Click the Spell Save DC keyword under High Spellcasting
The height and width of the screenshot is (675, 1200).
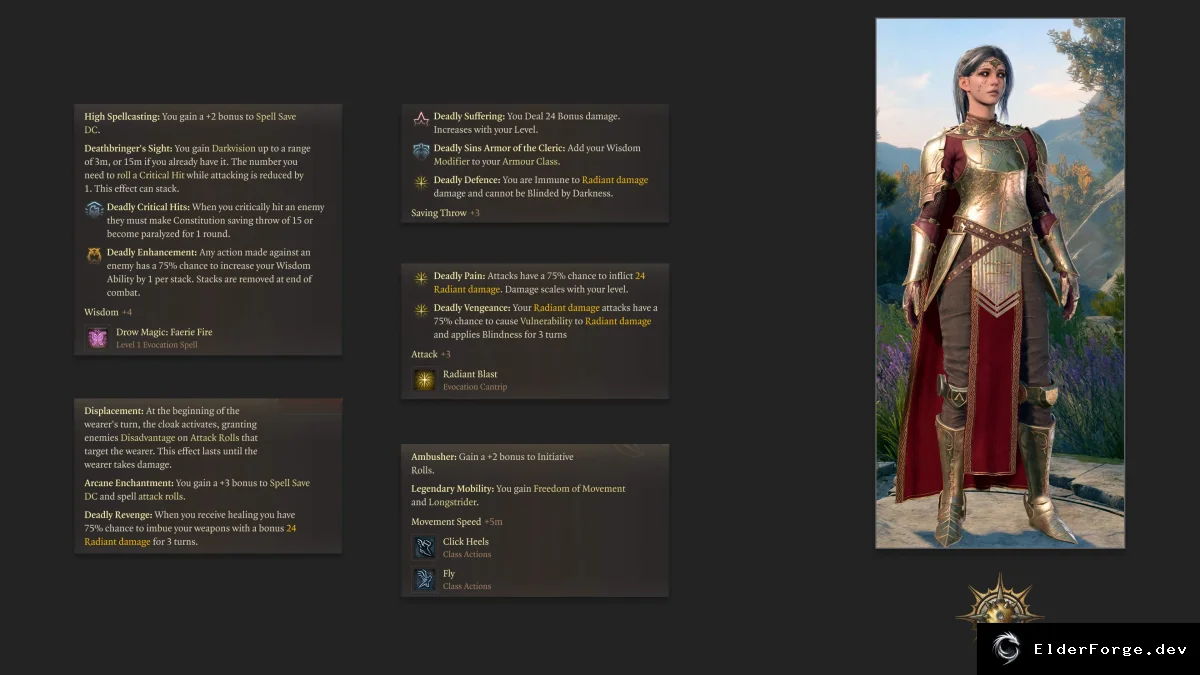pyautogui.click(x=190, y=123)
